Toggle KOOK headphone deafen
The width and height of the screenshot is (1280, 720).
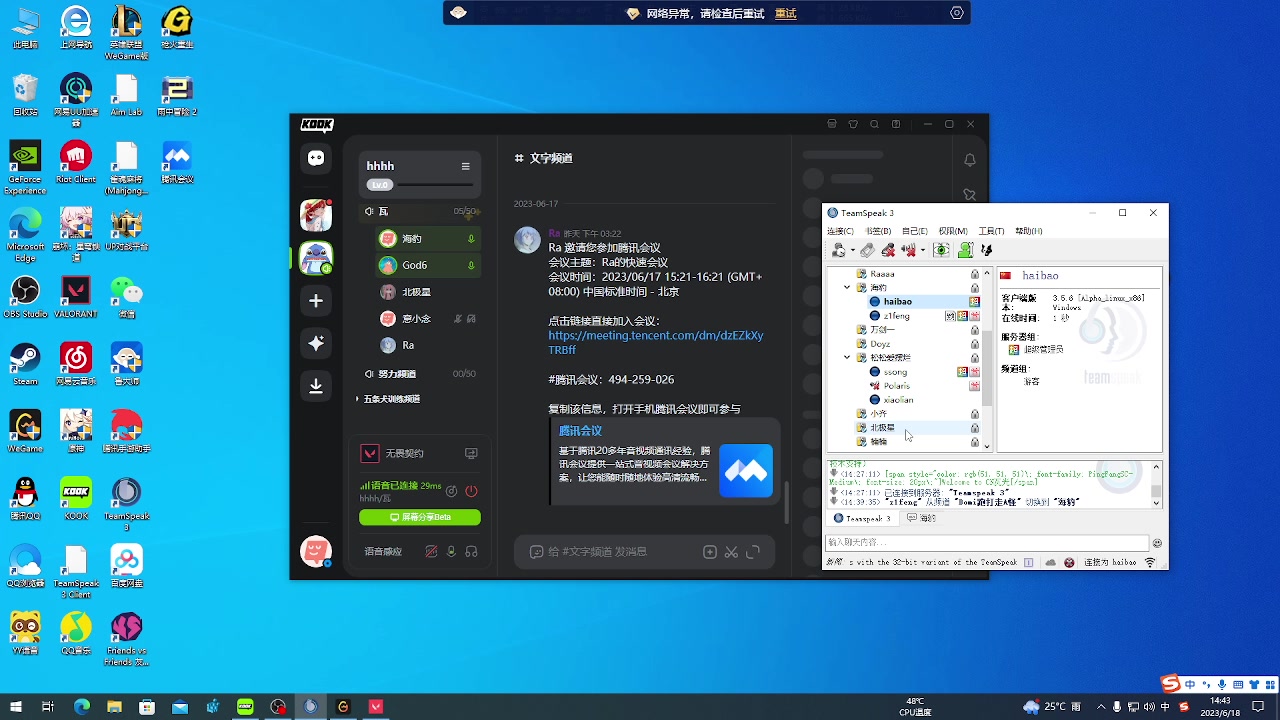coord(471,551)
